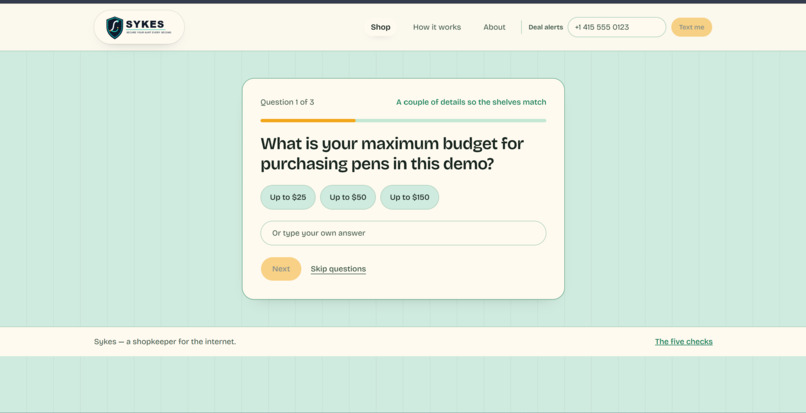The image size is (806, 413).
Task: Click the budget question heading
Action: click(x=392, y=153)
